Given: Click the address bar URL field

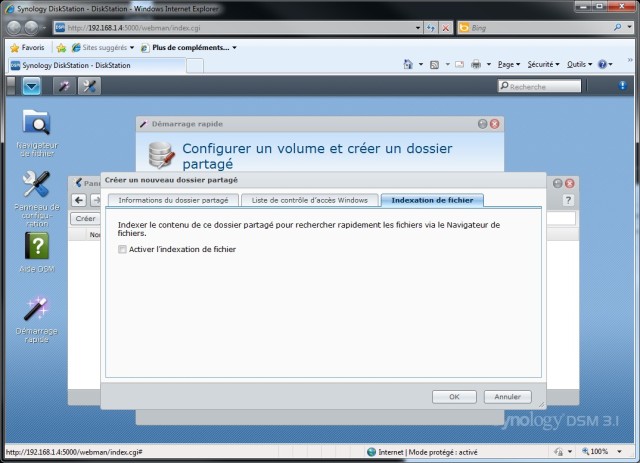Looking at the screenshot, I should tap(239, 28).
